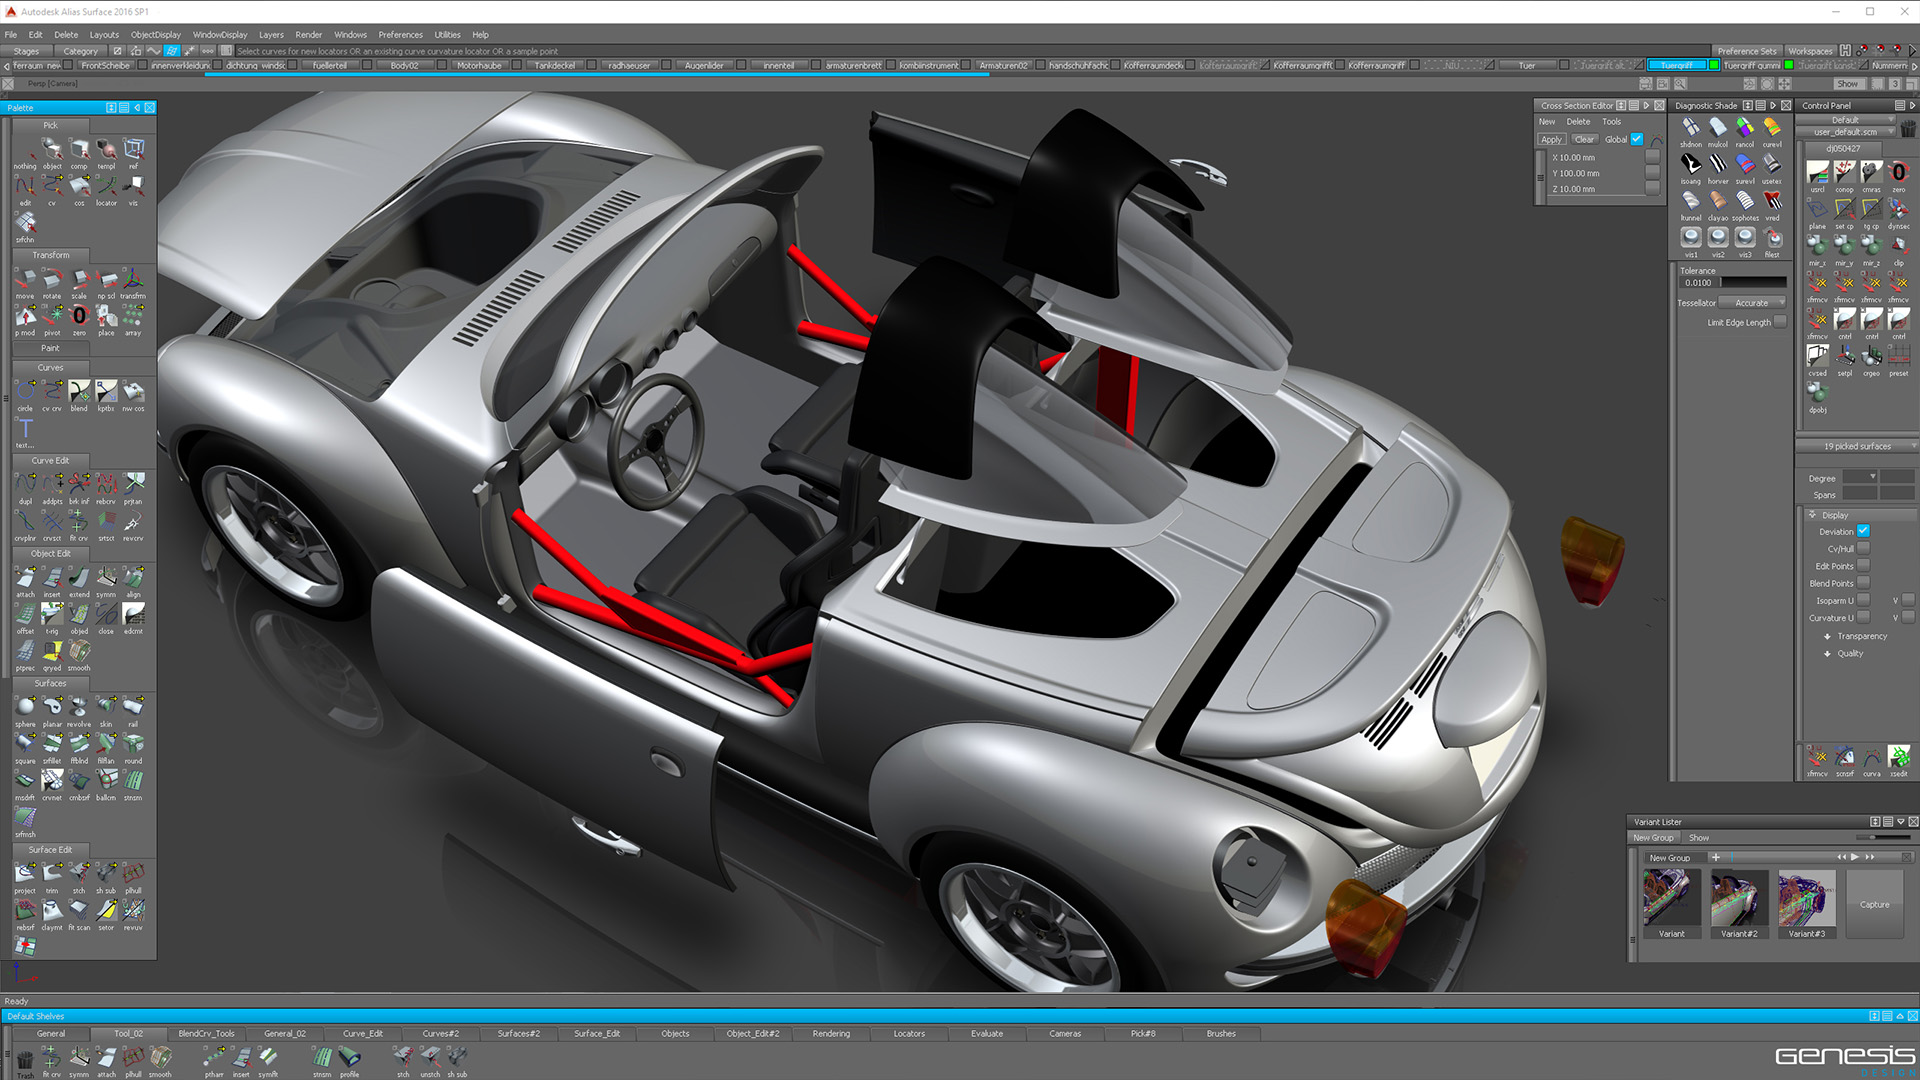Select the mir_x mirror shelf tool
The height and width of the screenshot is (1080, 1920).
coord(1817,248)
